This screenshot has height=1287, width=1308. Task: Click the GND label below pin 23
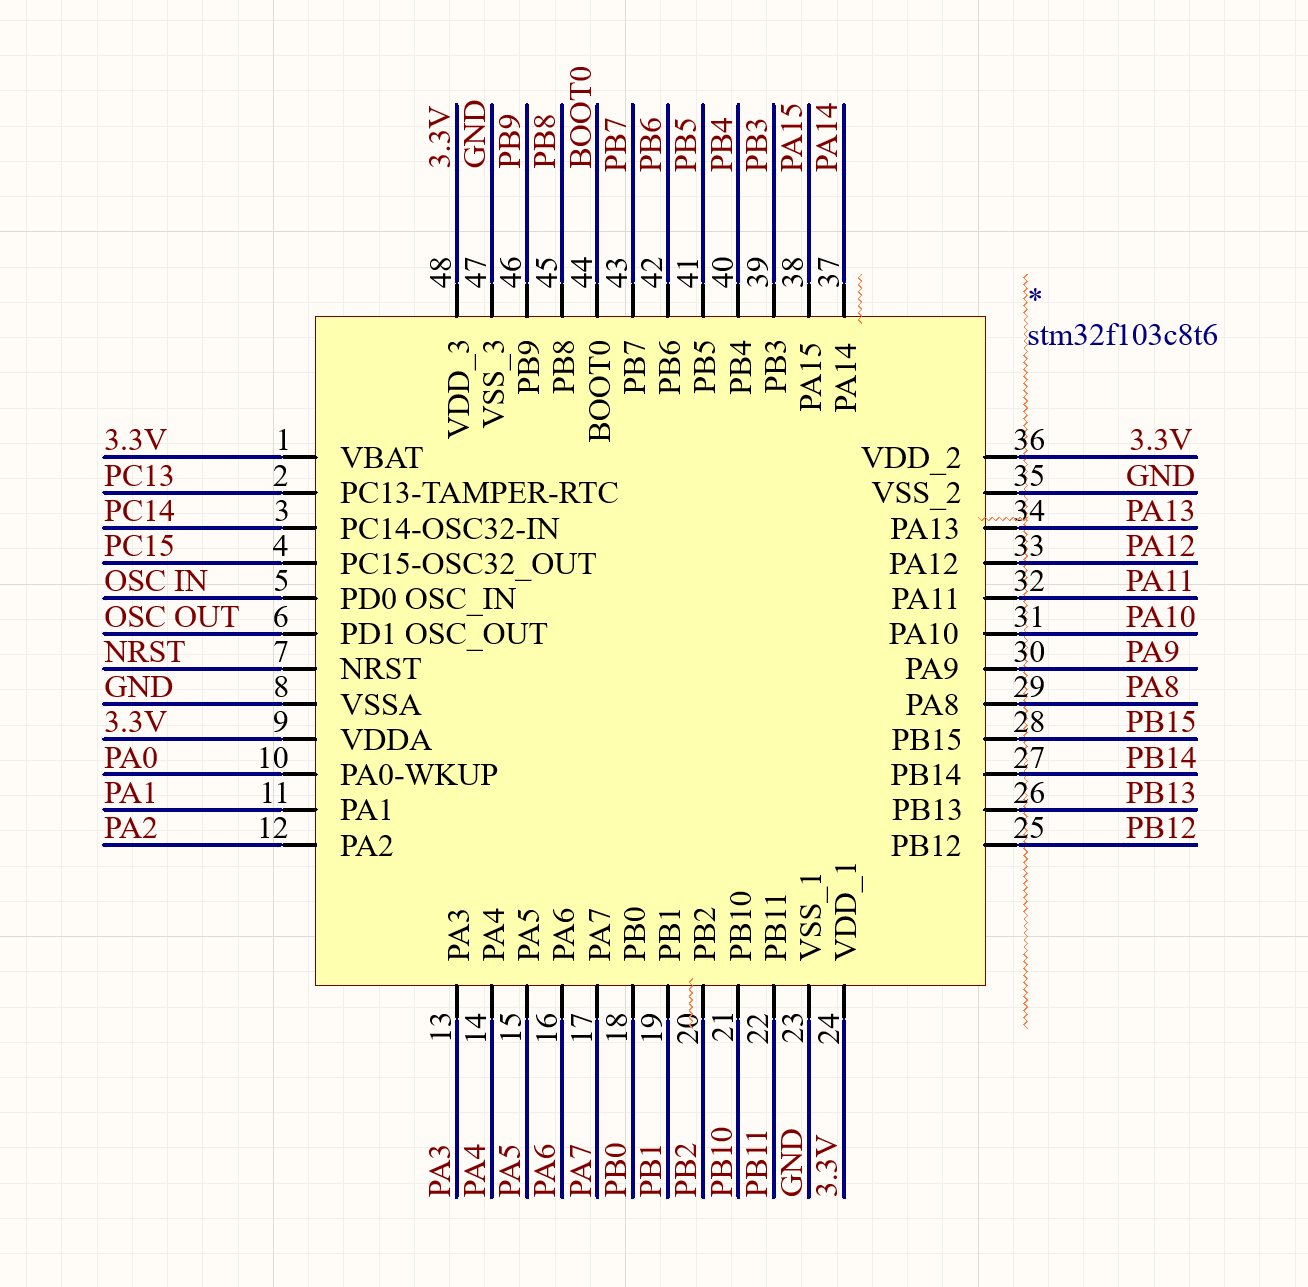point(793,1162)
